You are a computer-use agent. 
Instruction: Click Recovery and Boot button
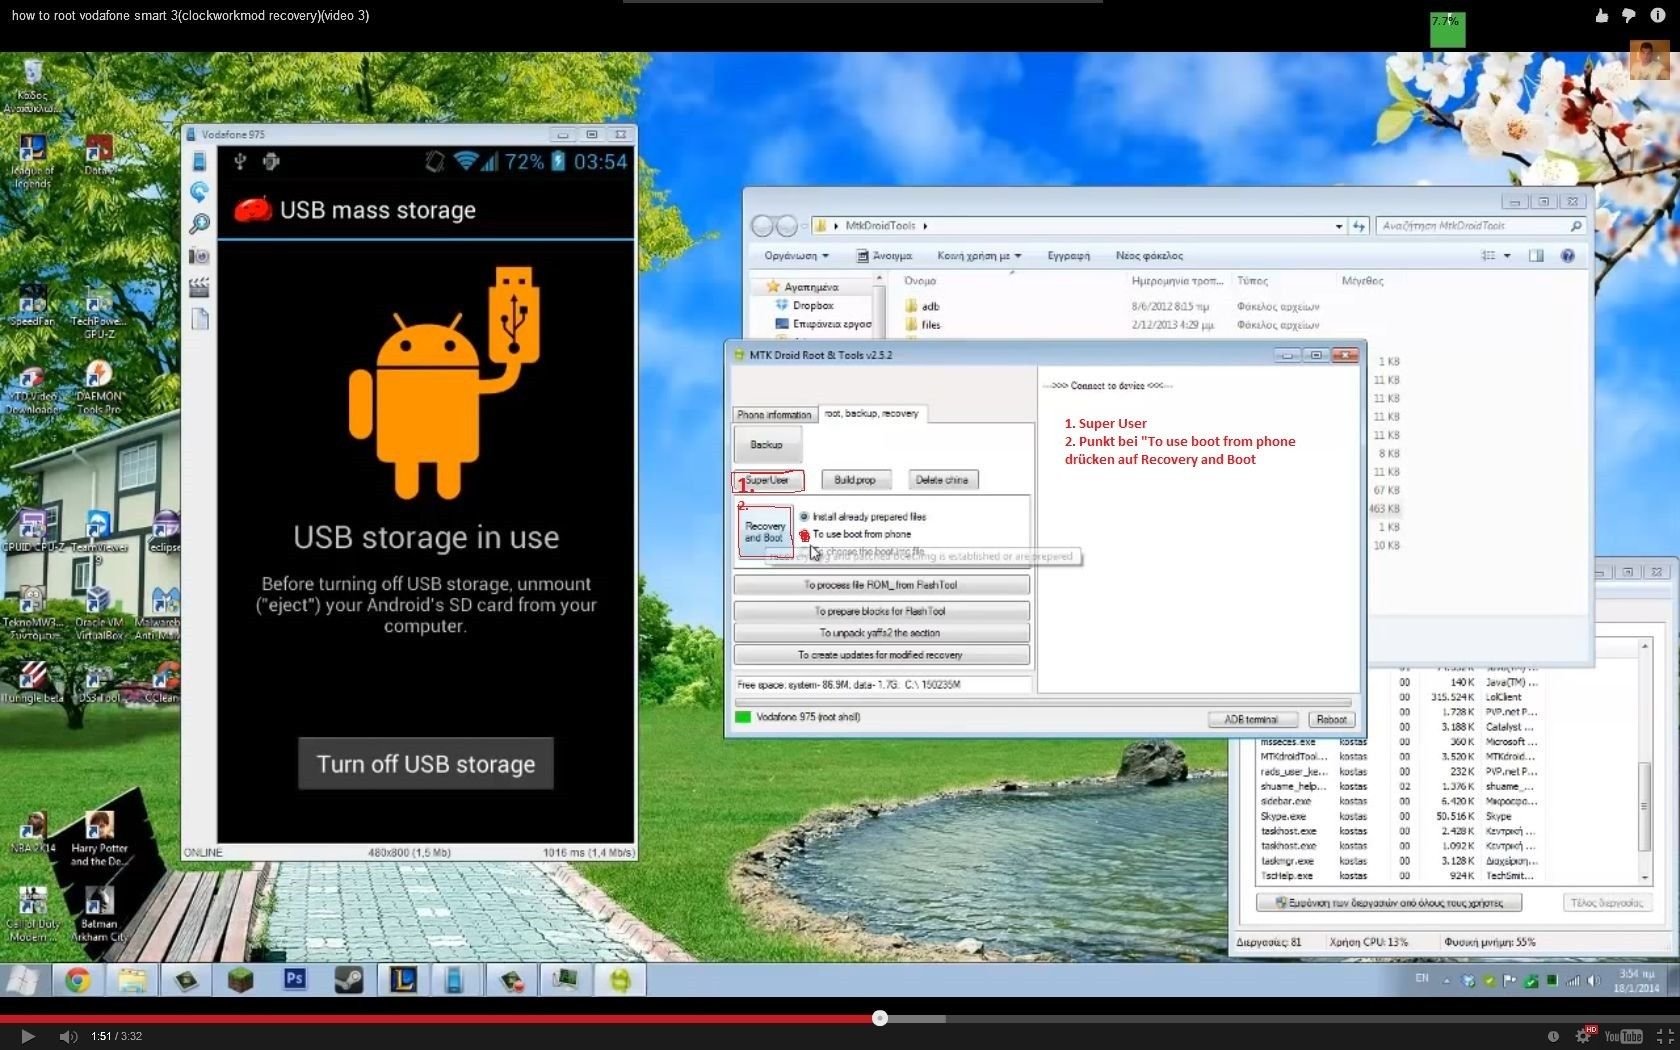(x=765, y=531)
